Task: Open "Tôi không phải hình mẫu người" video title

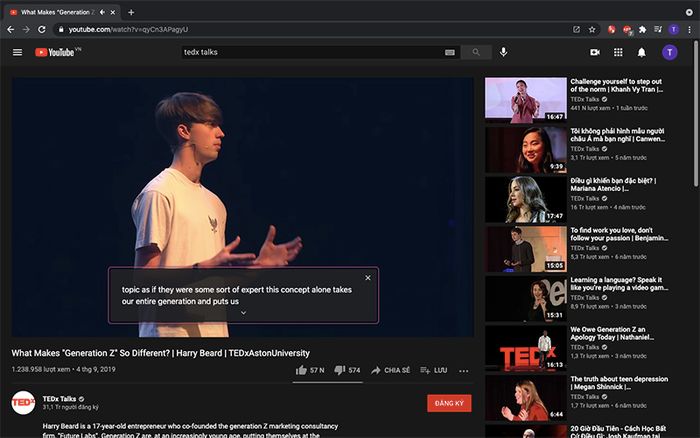Action: coord(617,135)
